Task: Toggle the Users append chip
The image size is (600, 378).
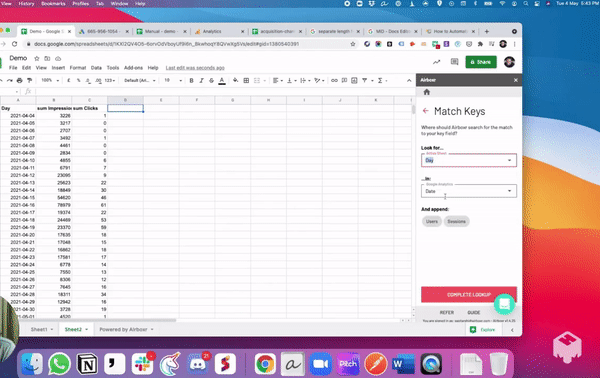Action: (432, 222)
